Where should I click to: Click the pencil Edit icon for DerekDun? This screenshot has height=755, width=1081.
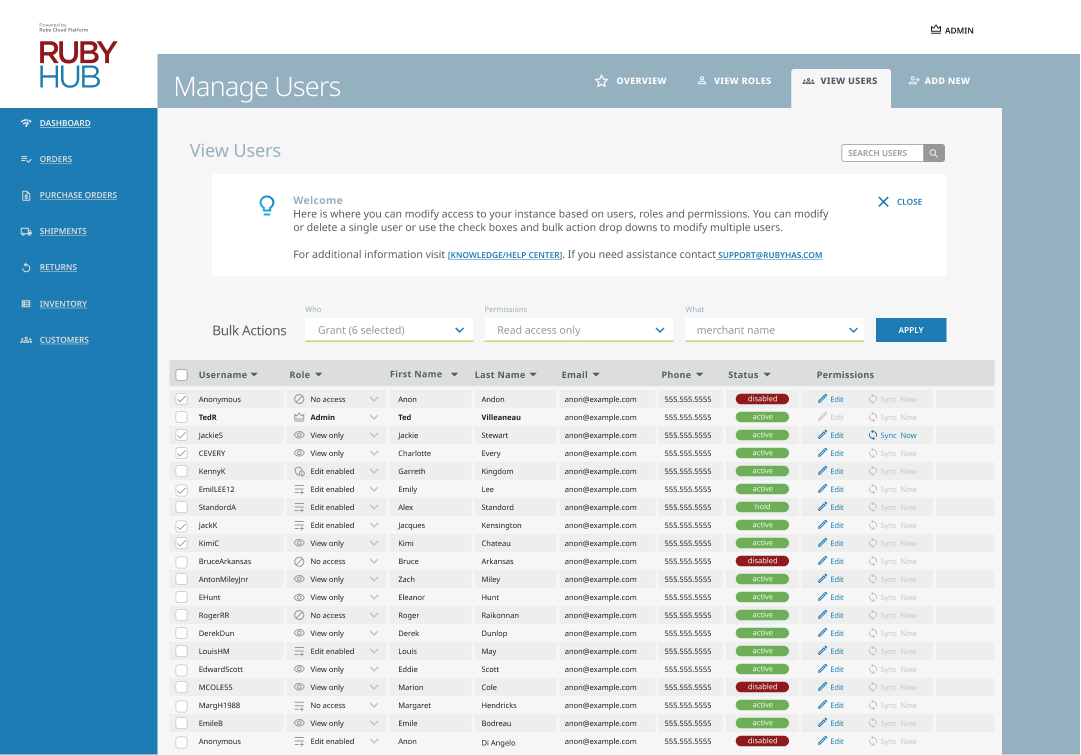tap(822, 633)
